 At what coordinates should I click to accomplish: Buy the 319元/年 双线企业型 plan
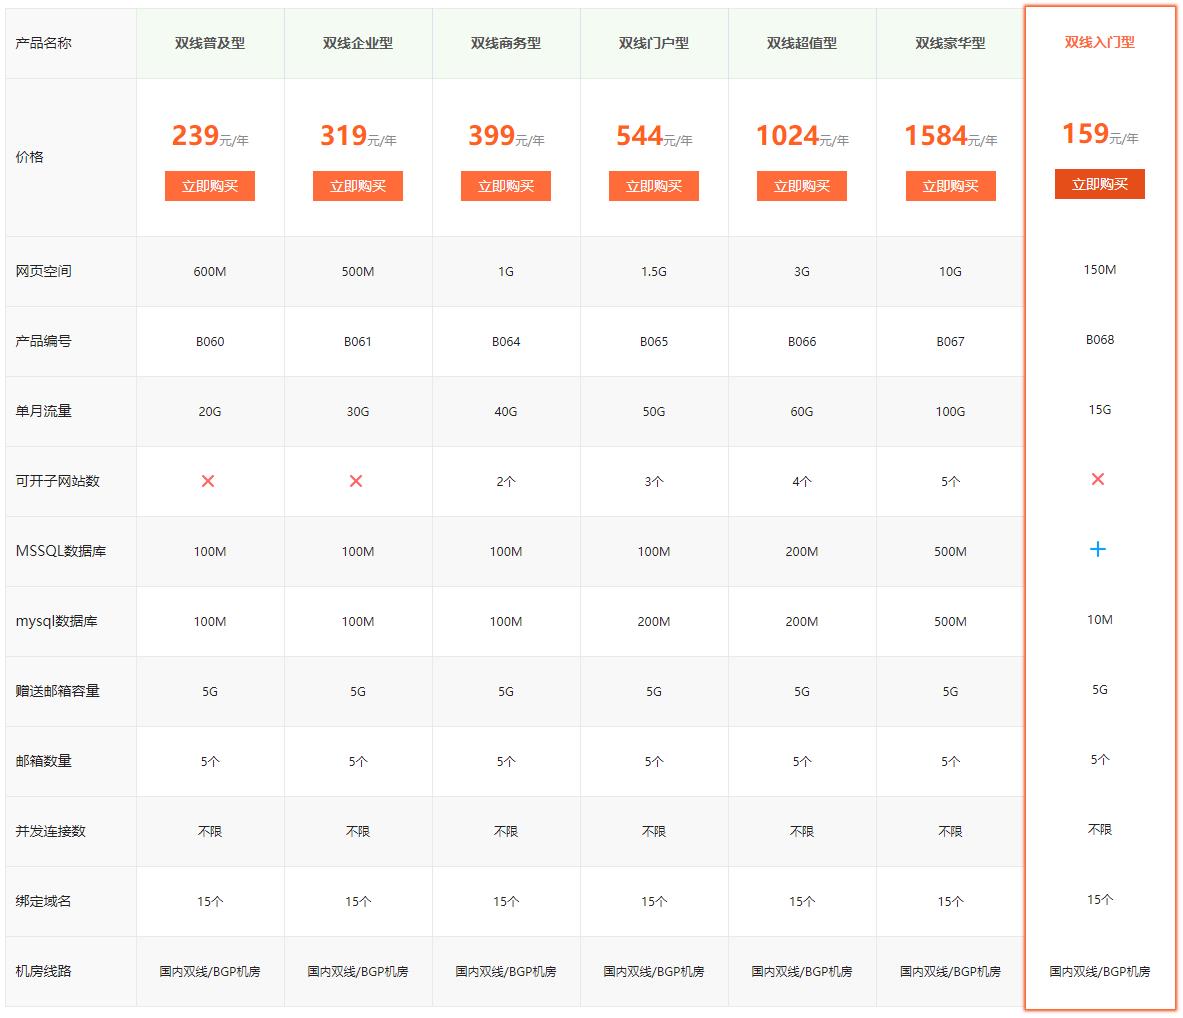[x=358, y=186]
